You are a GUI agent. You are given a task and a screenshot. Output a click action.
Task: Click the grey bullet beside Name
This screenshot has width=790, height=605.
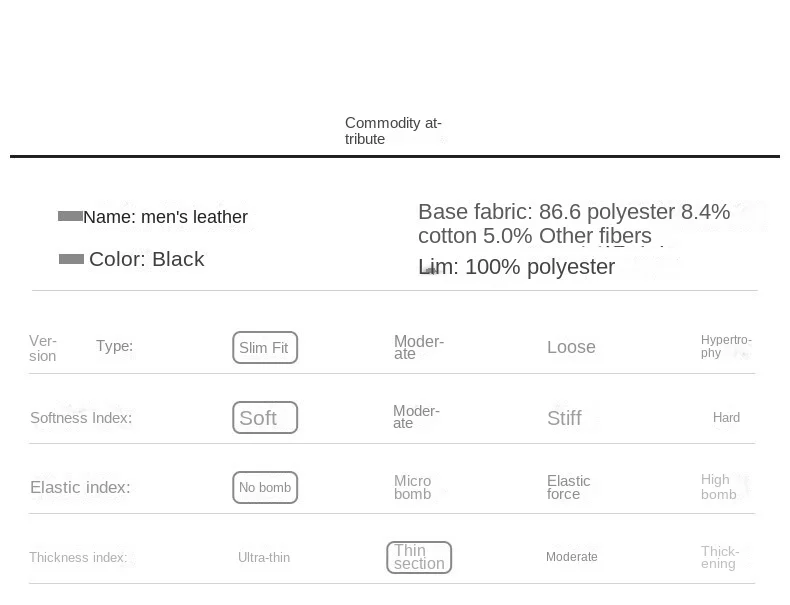click(70, 216)
